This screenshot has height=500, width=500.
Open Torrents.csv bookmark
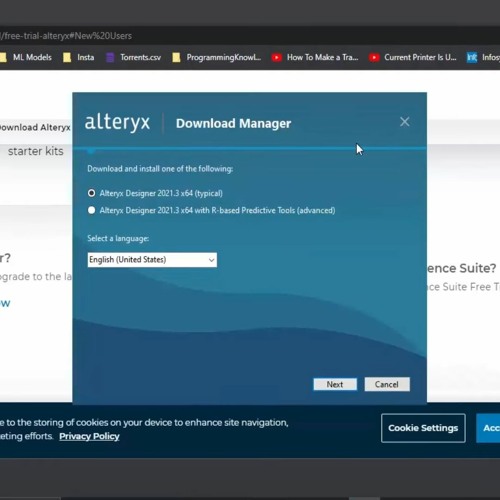click(133, 57)
